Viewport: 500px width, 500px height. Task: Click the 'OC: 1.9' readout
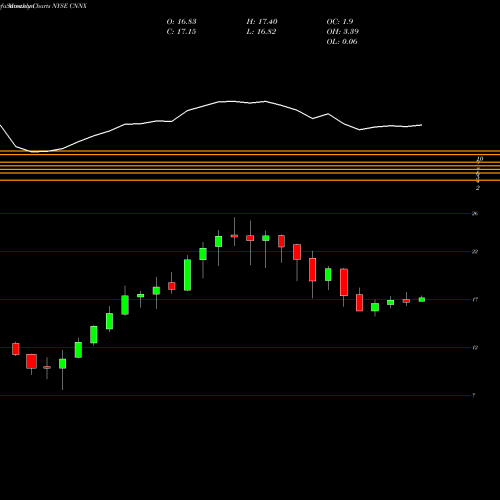[x=340, y=22]
